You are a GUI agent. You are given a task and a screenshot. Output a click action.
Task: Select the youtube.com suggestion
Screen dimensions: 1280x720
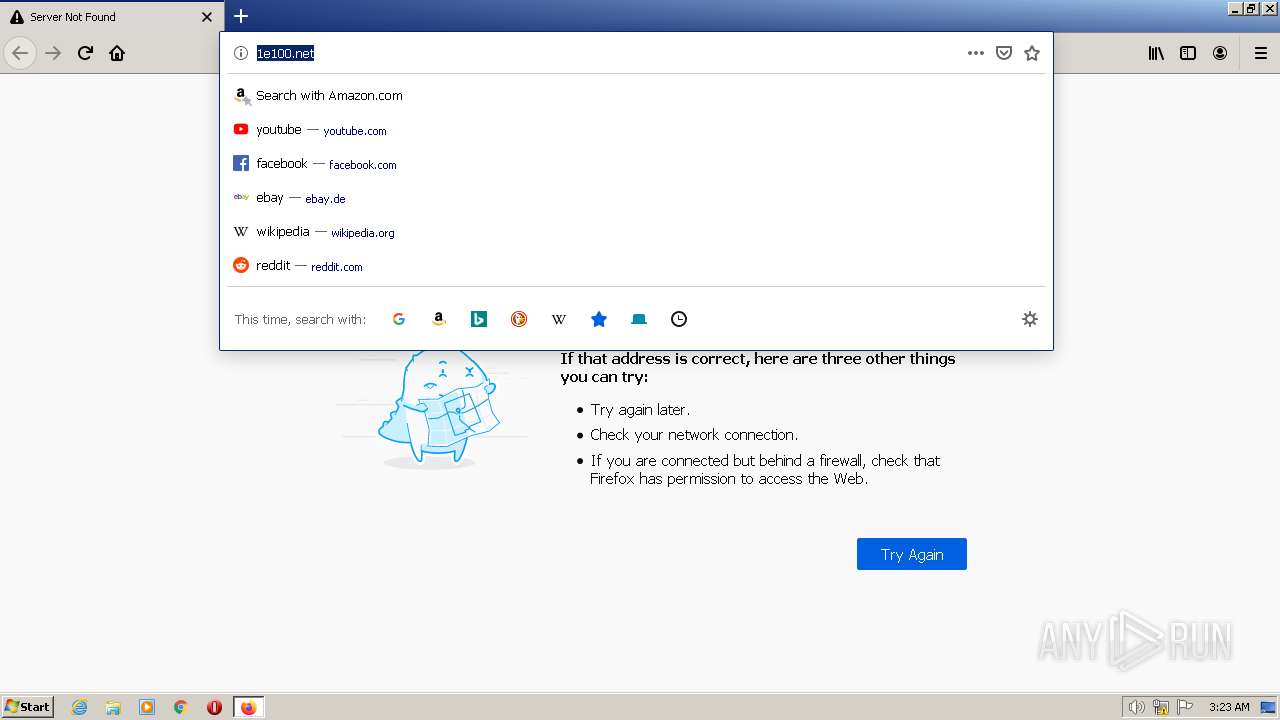pyautogui.click(x=636, y=130)
